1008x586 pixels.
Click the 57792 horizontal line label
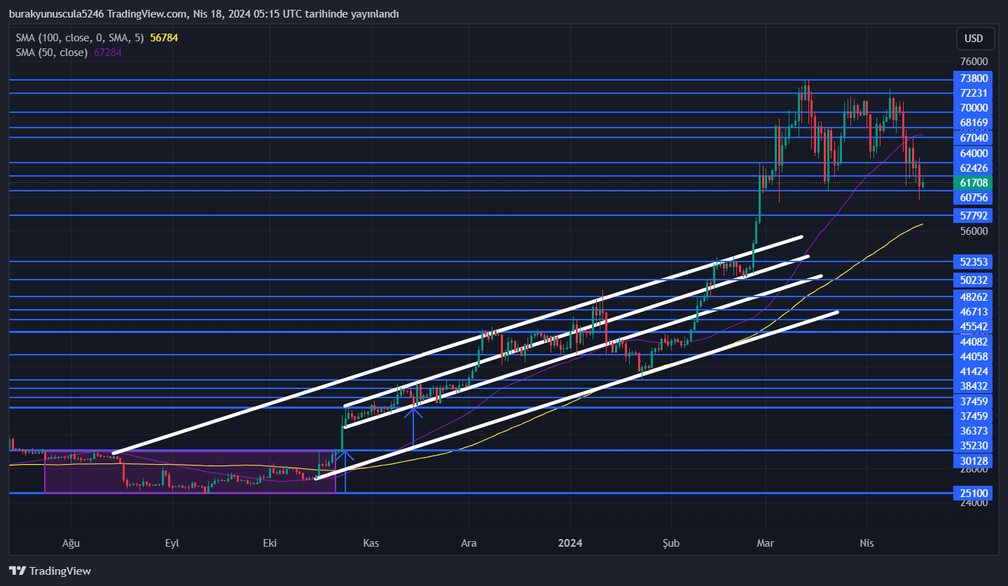tap(973, 215)
